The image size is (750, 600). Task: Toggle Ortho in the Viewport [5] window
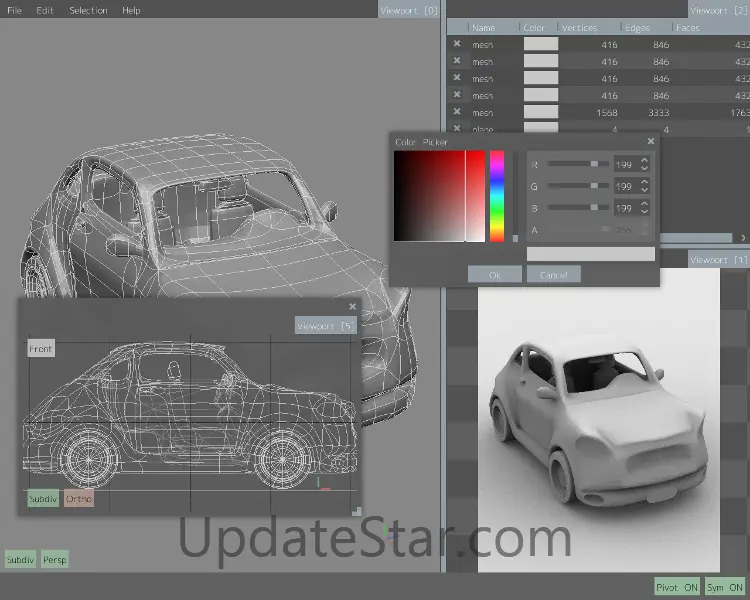(78, 499)
